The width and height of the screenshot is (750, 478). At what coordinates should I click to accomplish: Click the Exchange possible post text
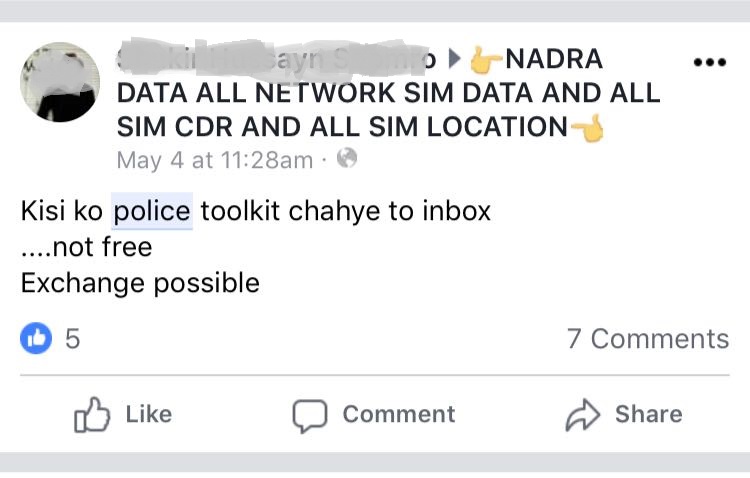[x=140, y=283]
